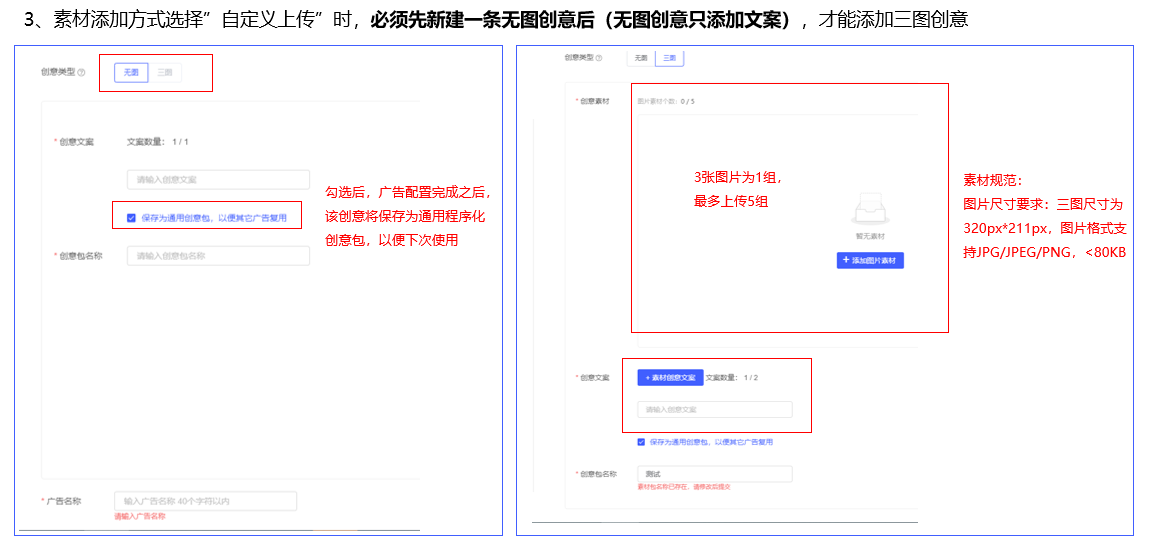This screenshot has width=1156, height=556.
Task: Focus the 请输入创意文案 field under 素材创意文案 button
Action: pyautogui.click(x=714, y=409)
